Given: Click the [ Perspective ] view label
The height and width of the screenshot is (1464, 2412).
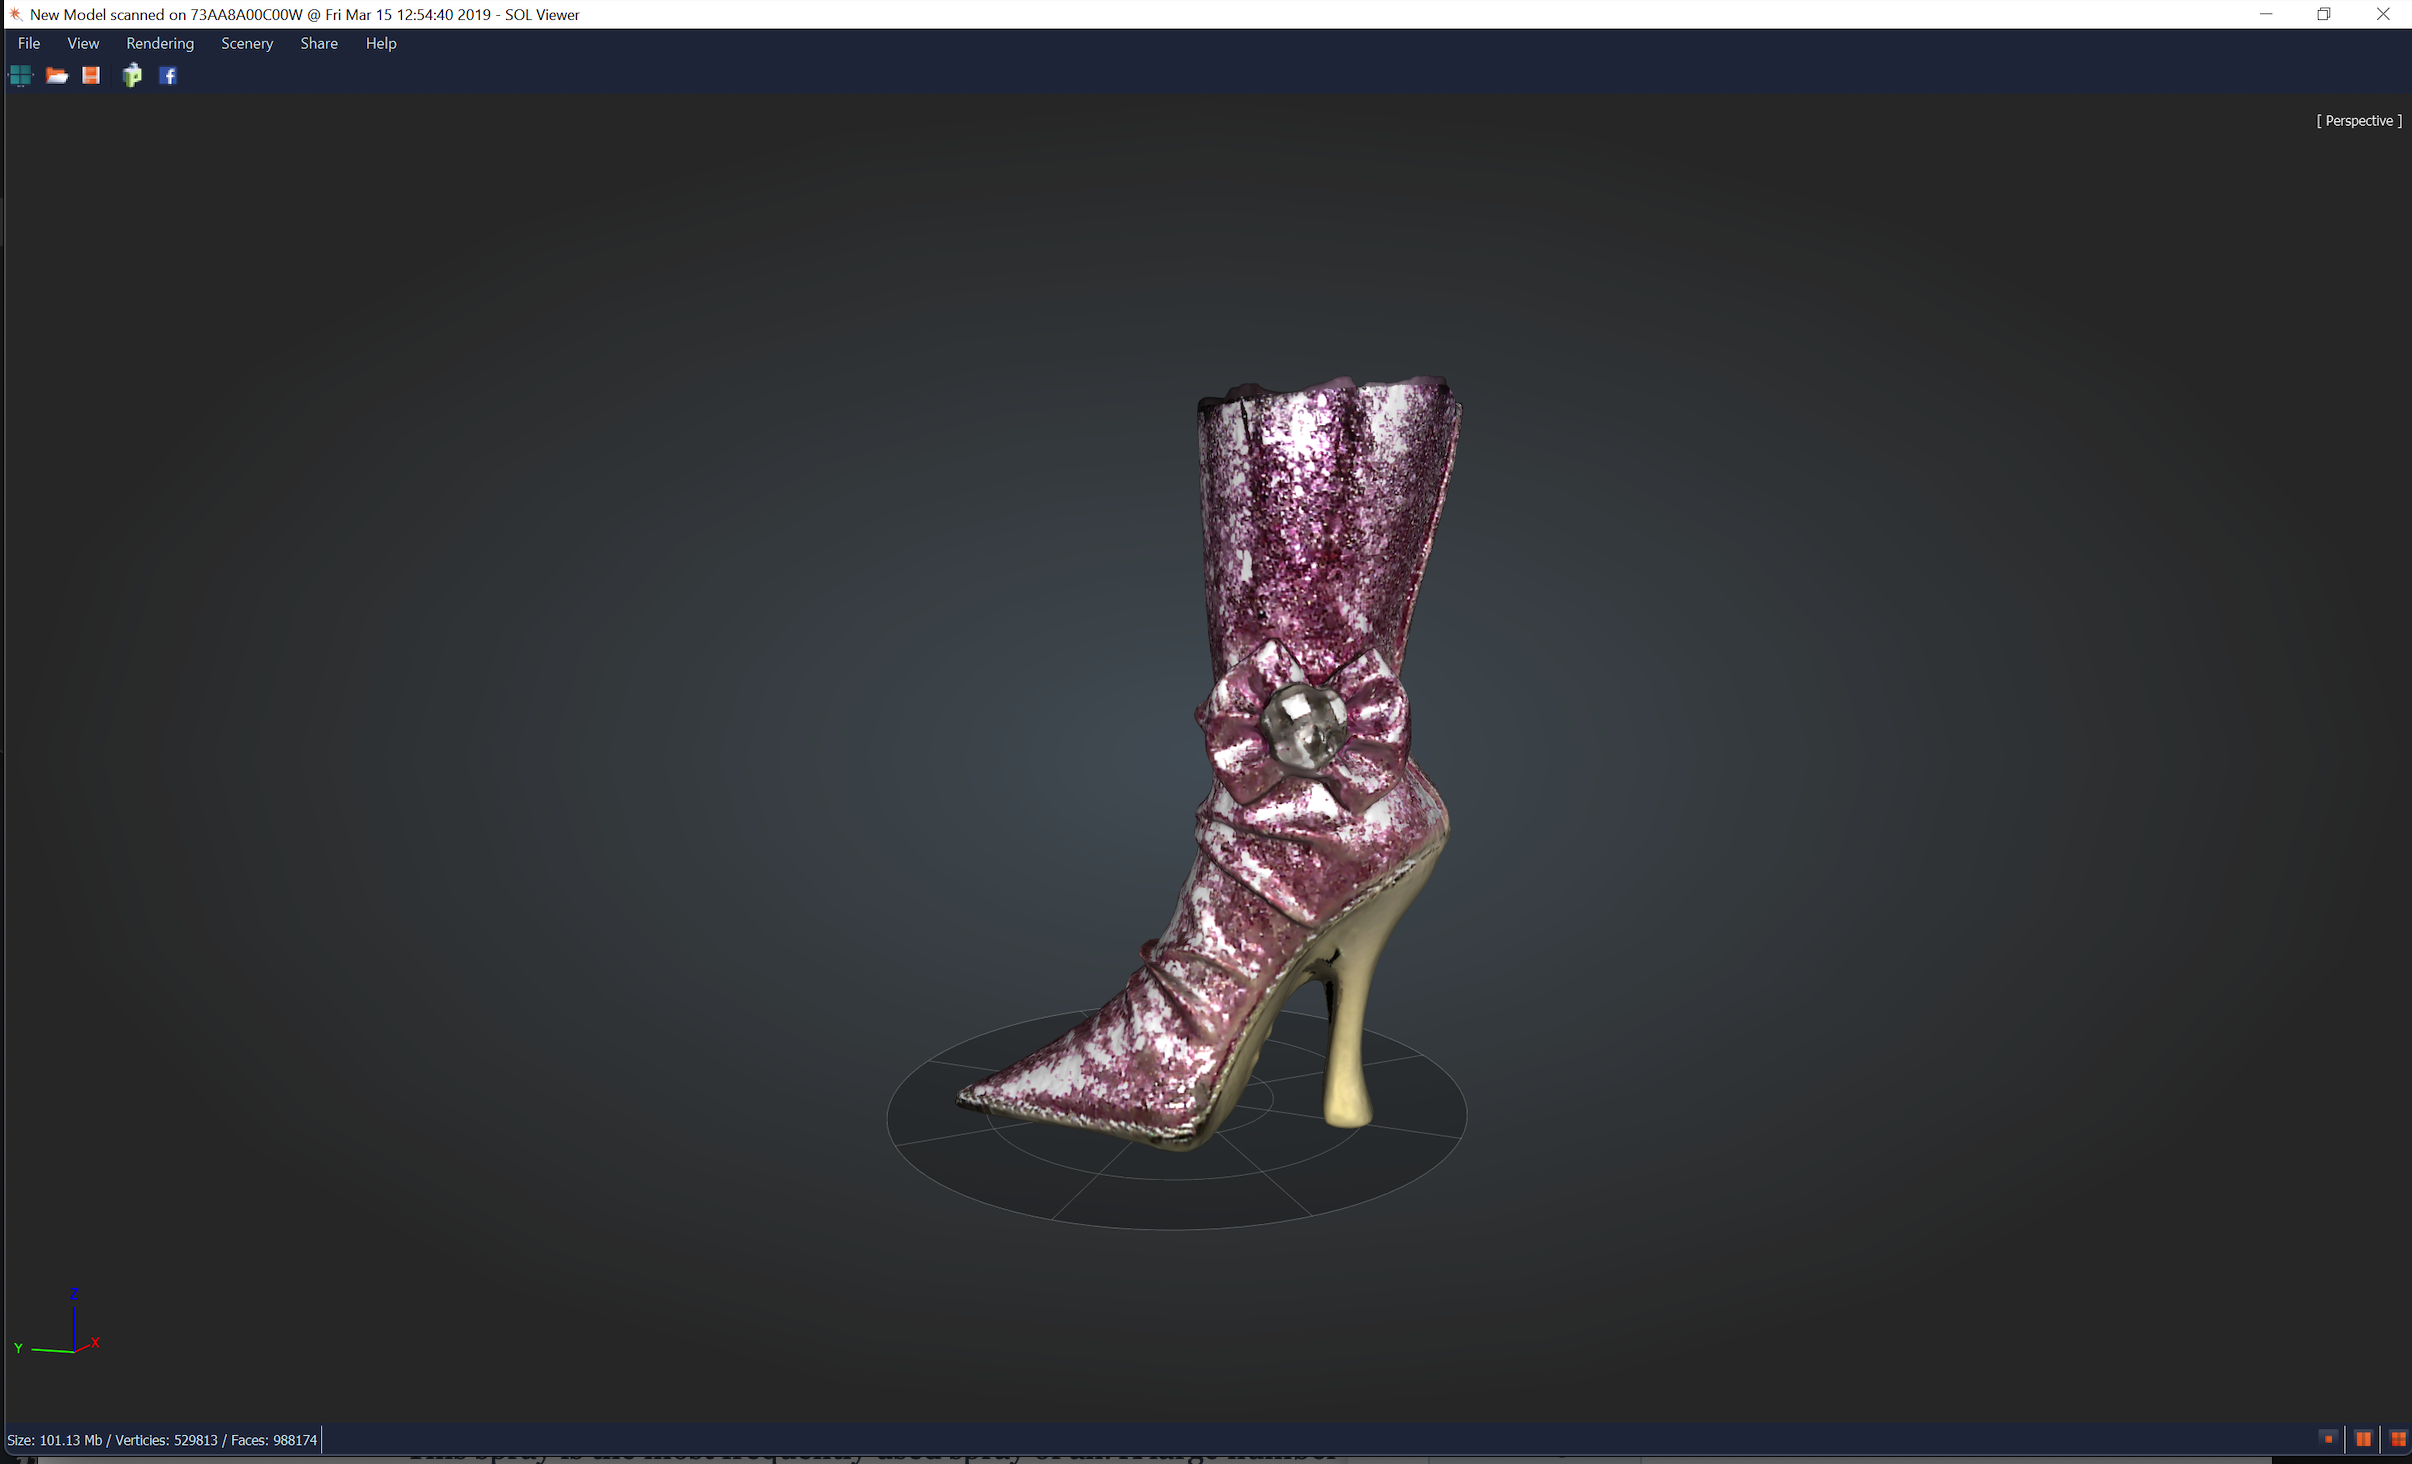Looking at the screenshot, I should point(2358,121).
